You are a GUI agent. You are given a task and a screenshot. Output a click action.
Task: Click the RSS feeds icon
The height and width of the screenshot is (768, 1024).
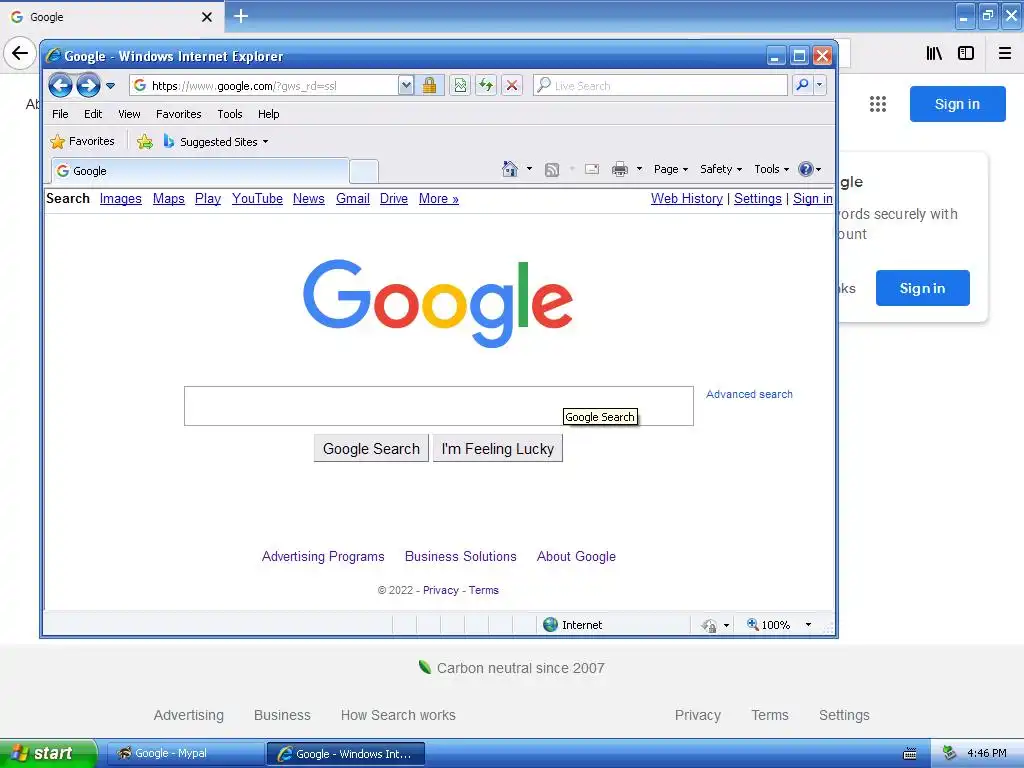[x=552, y=170]
